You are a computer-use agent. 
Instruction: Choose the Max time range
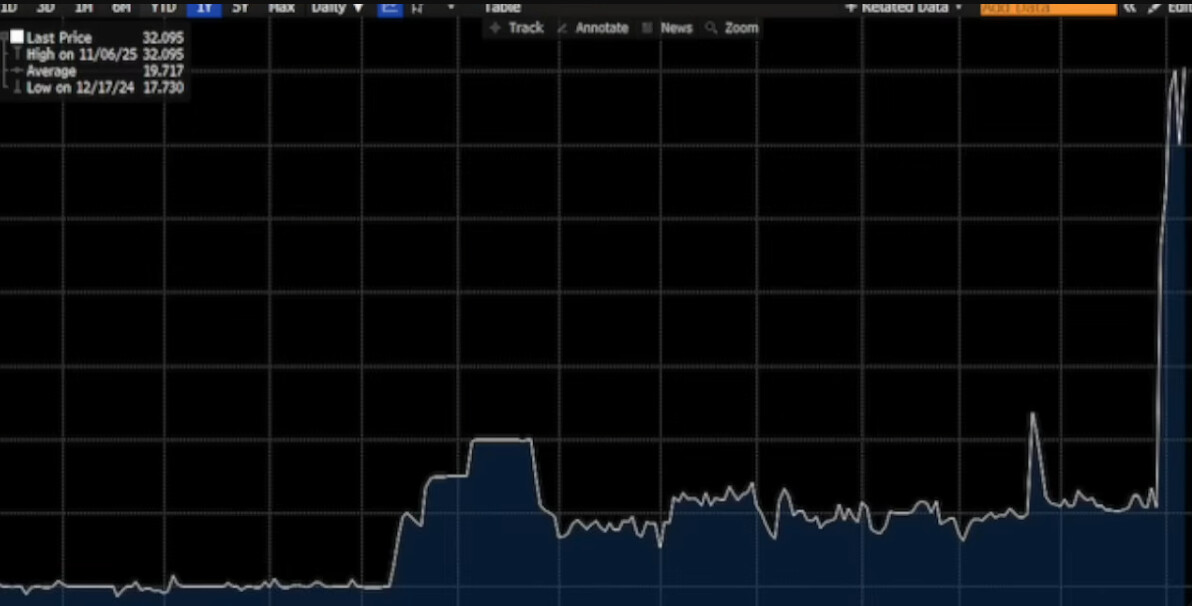pos(281,7)
